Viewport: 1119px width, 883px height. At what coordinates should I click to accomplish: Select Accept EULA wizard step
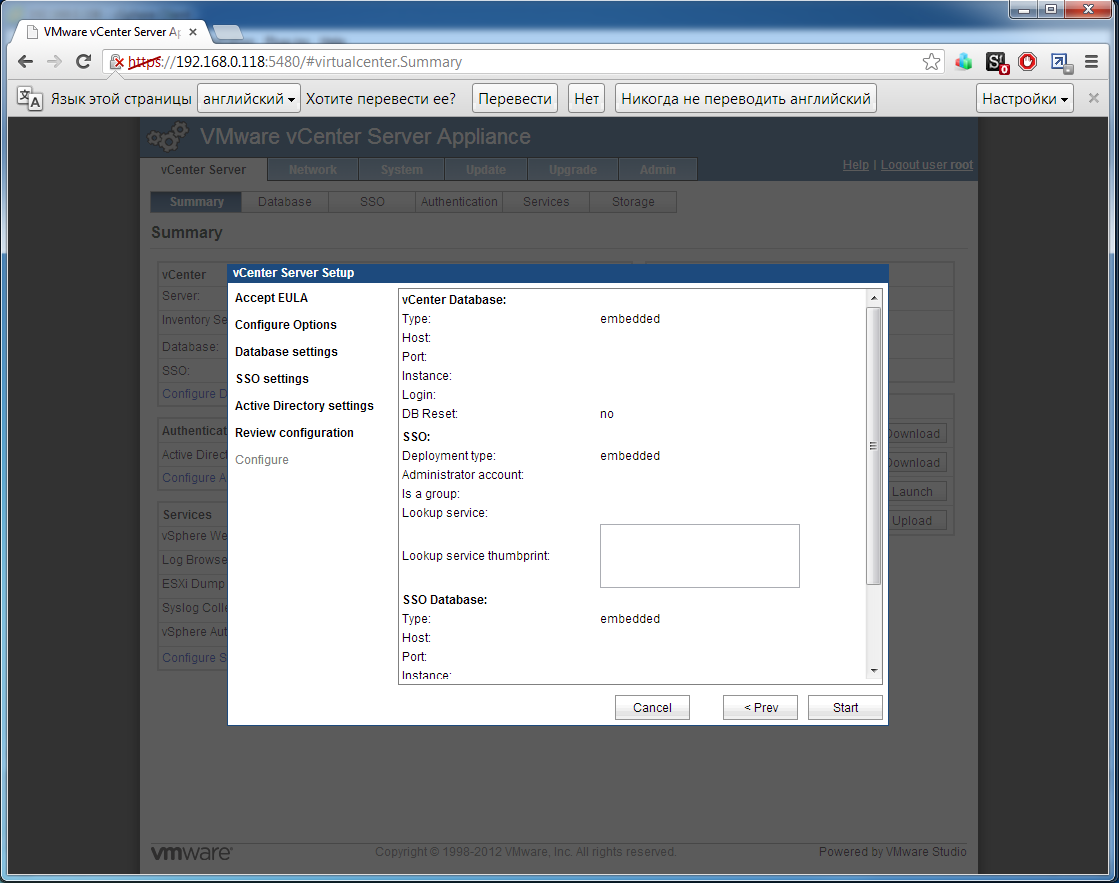pyautogui.click(x=271, y=298)
